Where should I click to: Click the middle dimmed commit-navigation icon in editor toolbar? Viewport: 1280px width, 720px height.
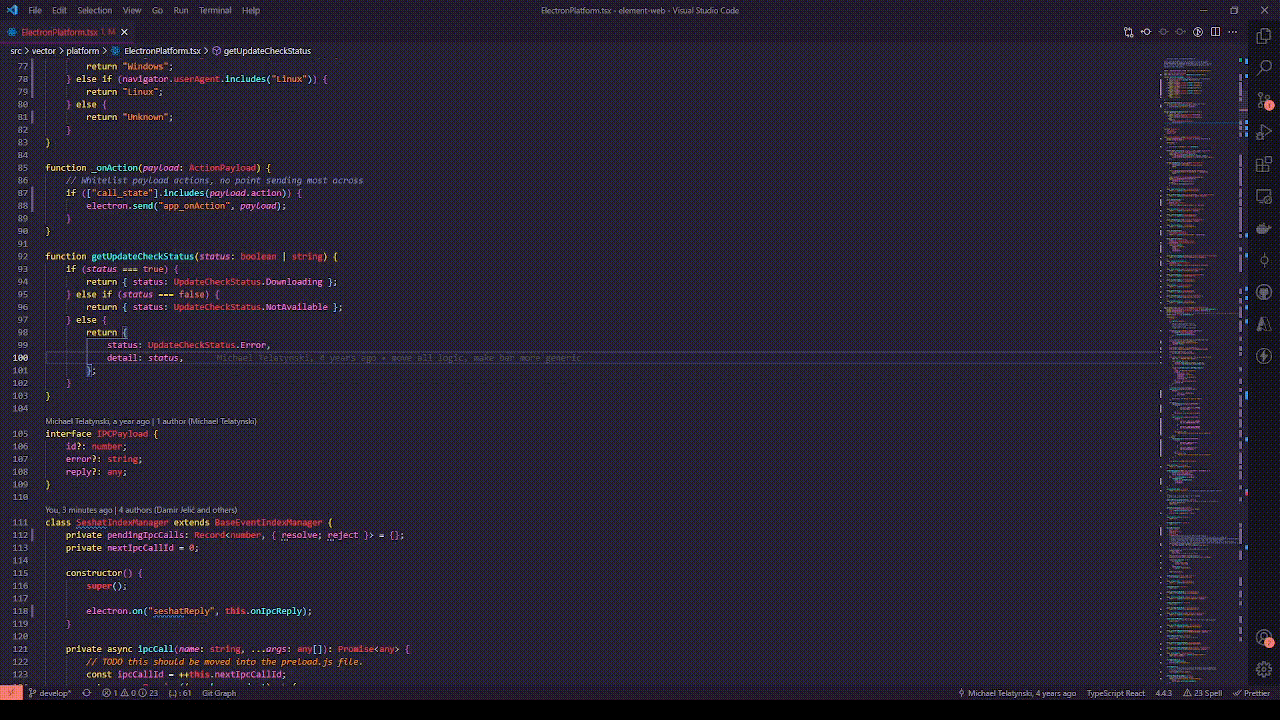[x=1163, y=32]
